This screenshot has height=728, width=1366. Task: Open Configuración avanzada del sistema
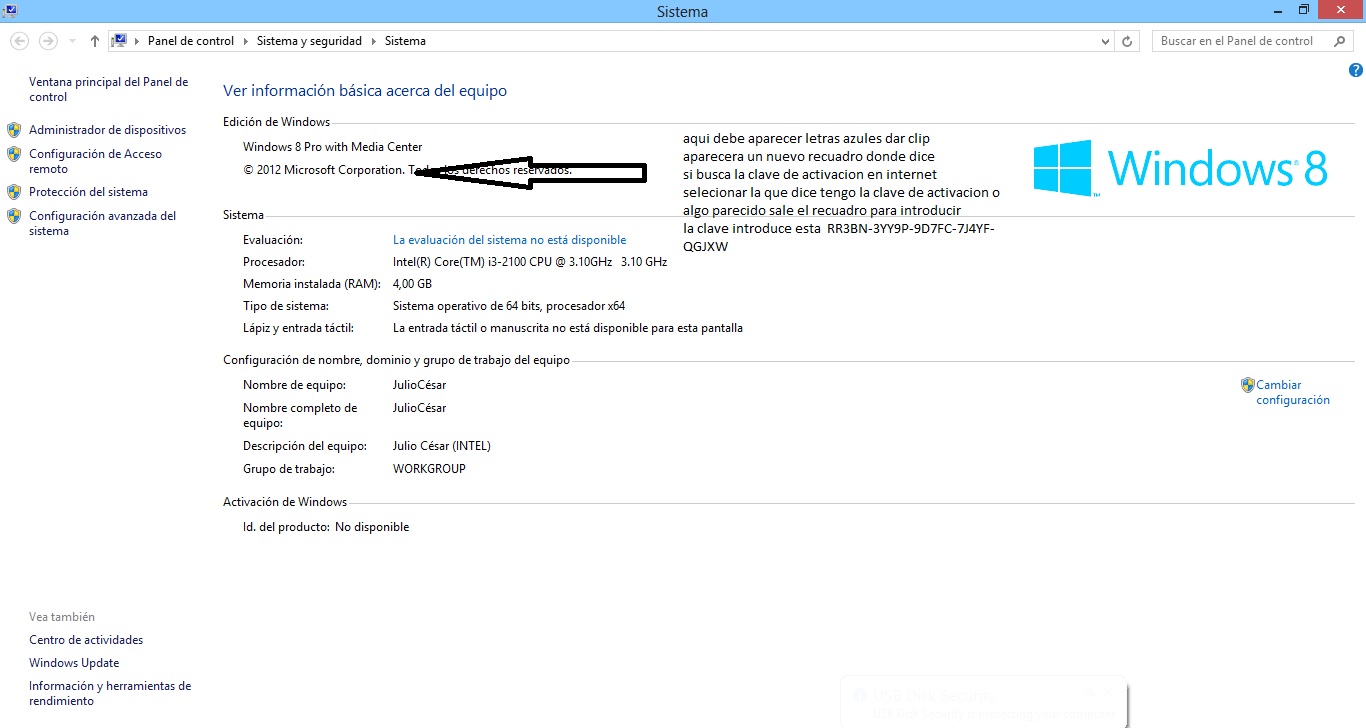pos(102,223)
